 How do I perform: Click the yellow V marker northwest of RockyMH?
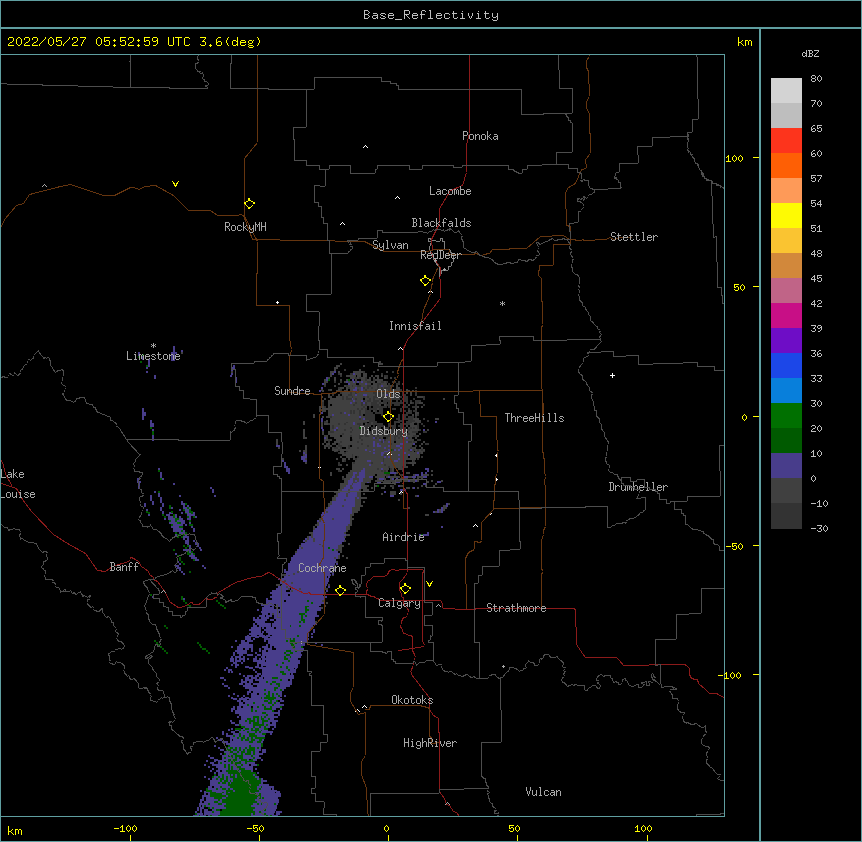coord(175,184)
